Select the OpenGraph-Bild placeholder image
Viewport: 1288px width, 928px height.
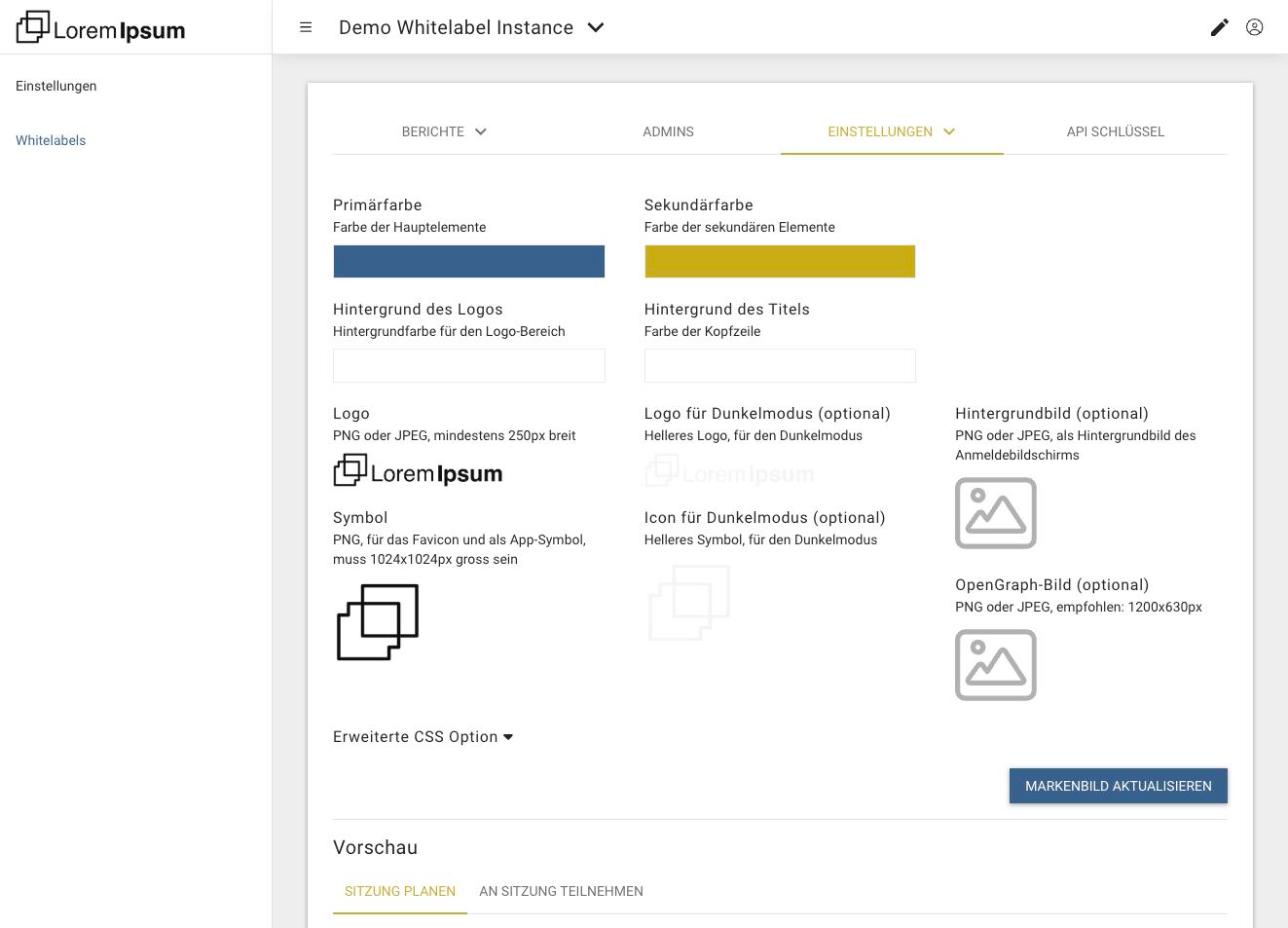coord(995,665)
